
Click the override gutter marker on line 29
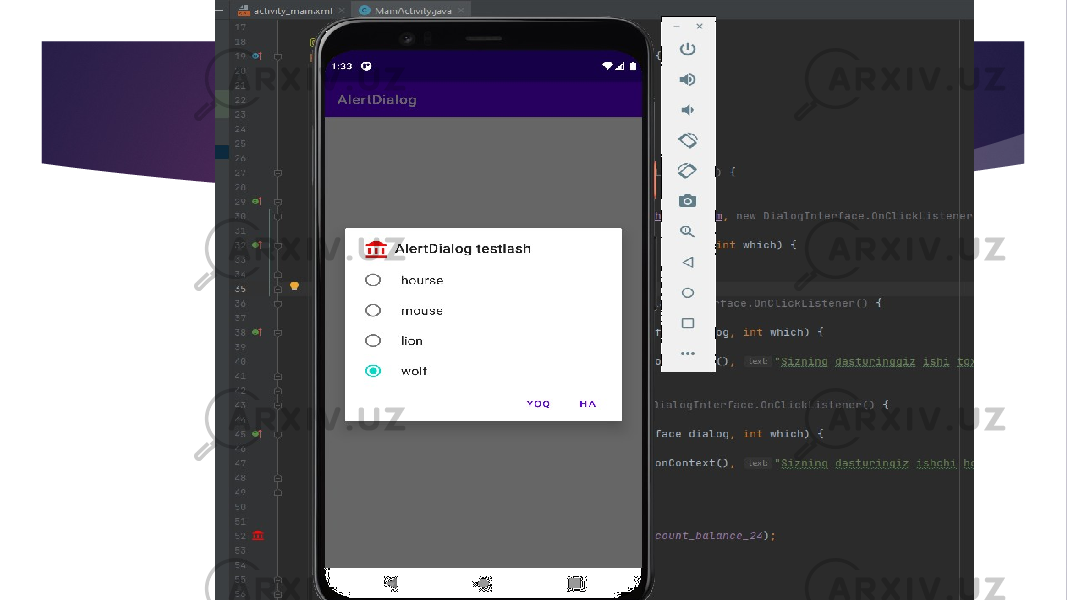[x=257, y=201]
